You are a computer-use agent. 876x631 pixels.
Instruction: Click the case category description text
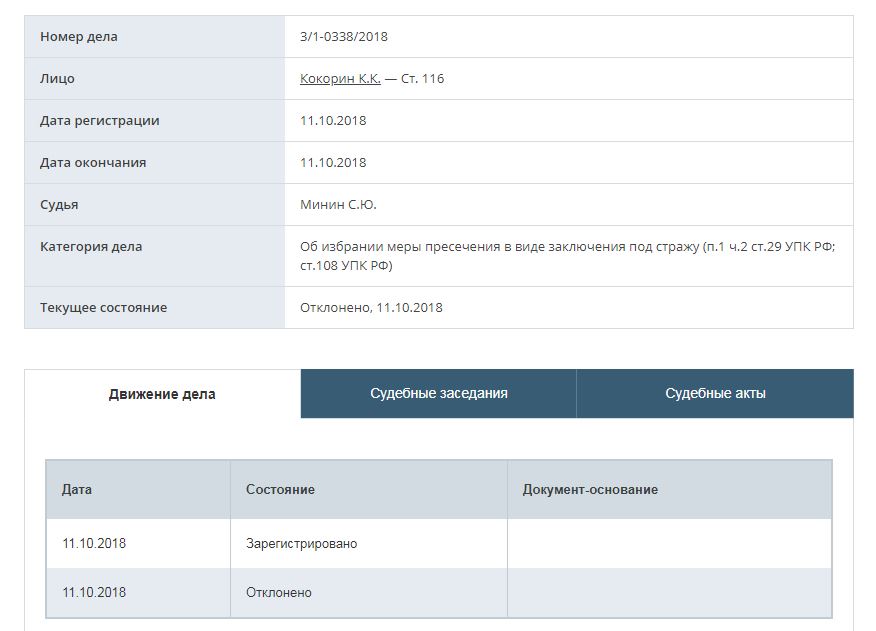coord(566,256)
